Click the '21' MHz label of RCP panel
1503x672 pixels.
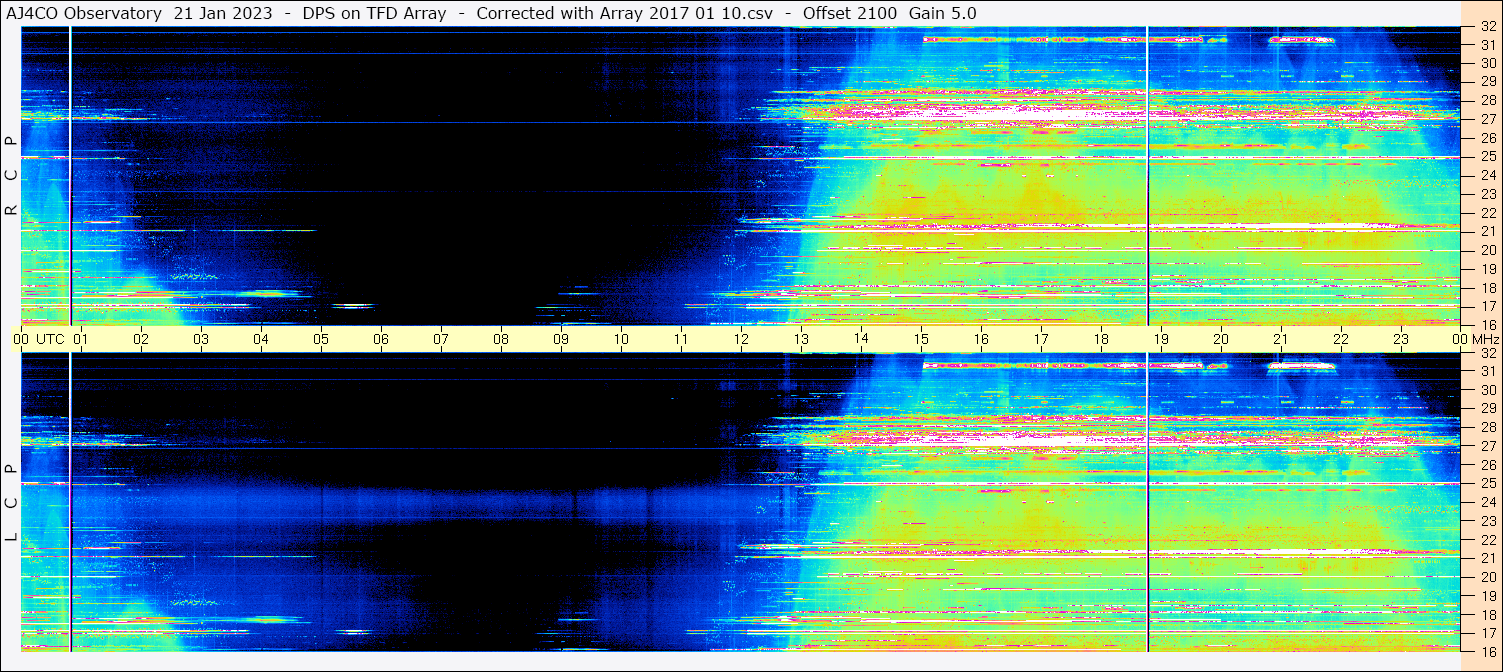[1488, 231]
